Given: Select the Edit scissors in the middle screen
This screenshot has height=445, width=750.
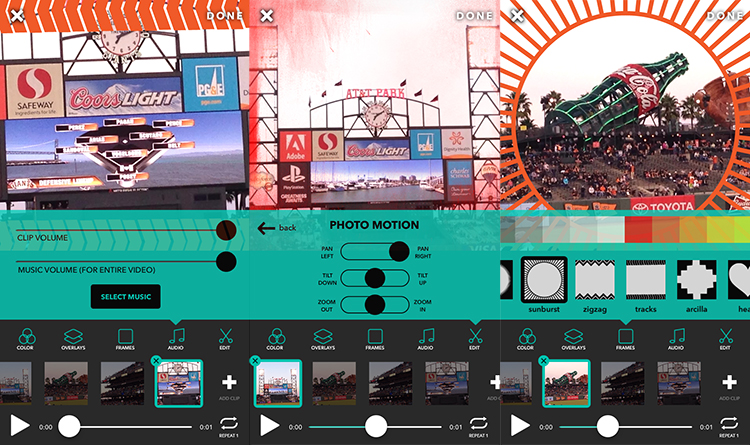Looking at the screenshot, I should pyautogui.click(x=475, y=339).
